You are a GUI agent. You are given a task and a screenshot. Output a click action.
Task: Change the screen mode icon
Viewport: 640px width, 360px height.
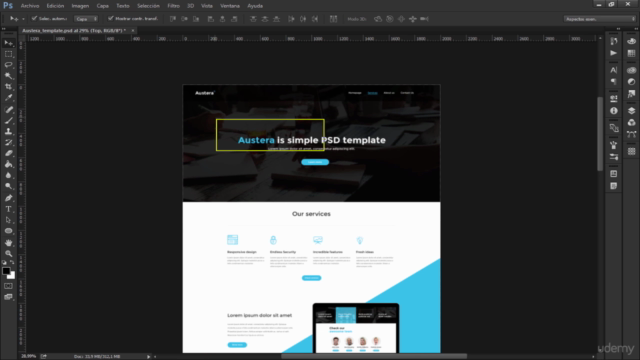pyautogui.click(x=9, y=297)
